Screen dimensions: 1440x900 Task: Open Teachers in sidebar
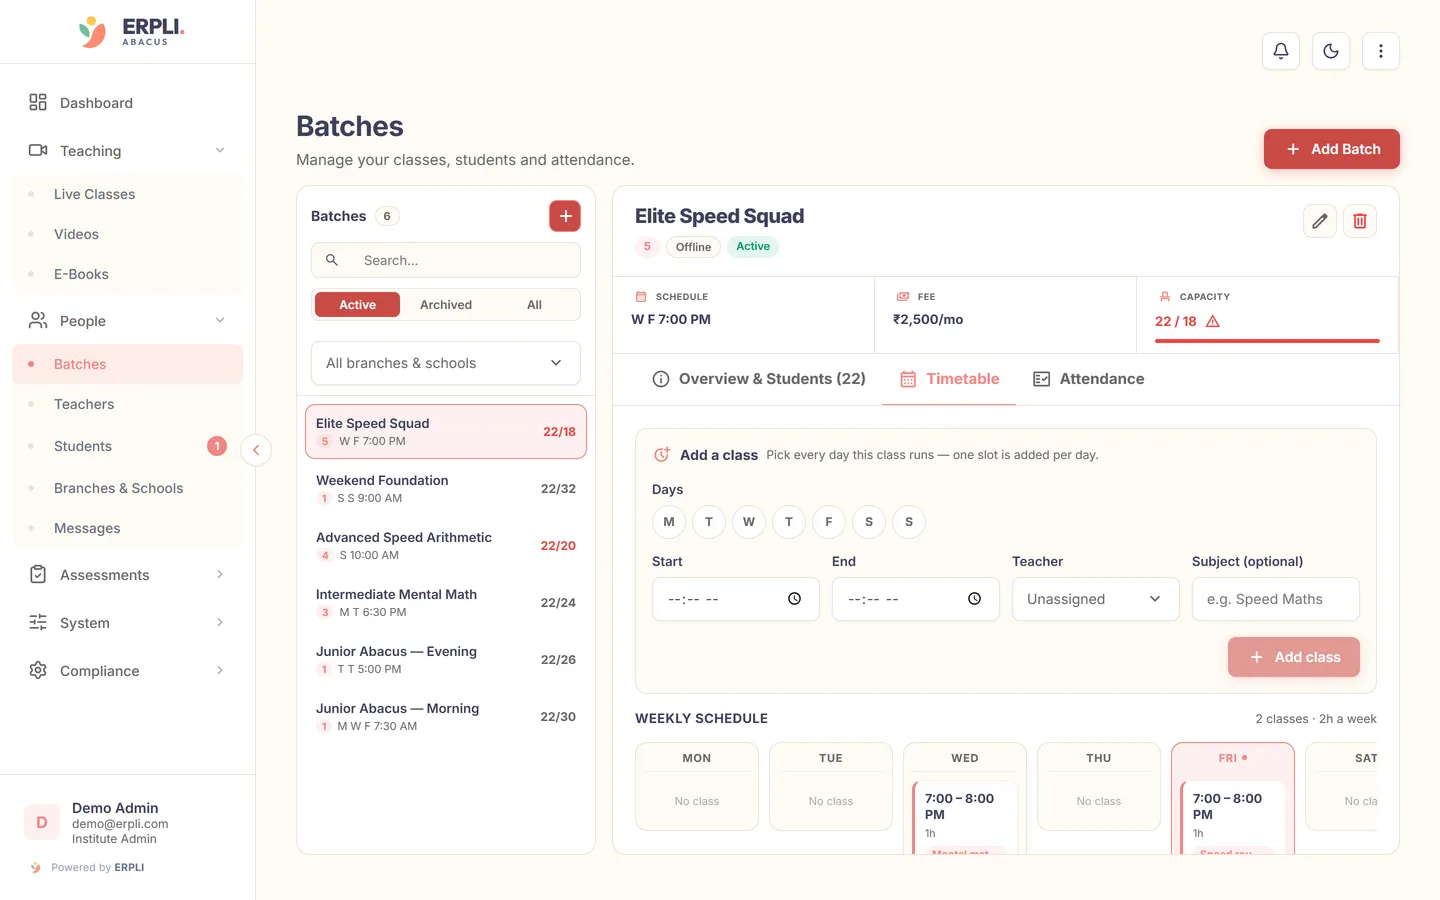pyautogui.click(x=128, y=404)
